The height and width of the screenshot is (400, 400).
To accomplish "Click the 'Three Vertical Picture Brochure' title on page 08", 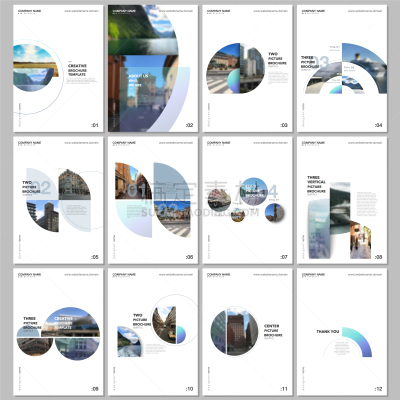I will tap(316, 185).
